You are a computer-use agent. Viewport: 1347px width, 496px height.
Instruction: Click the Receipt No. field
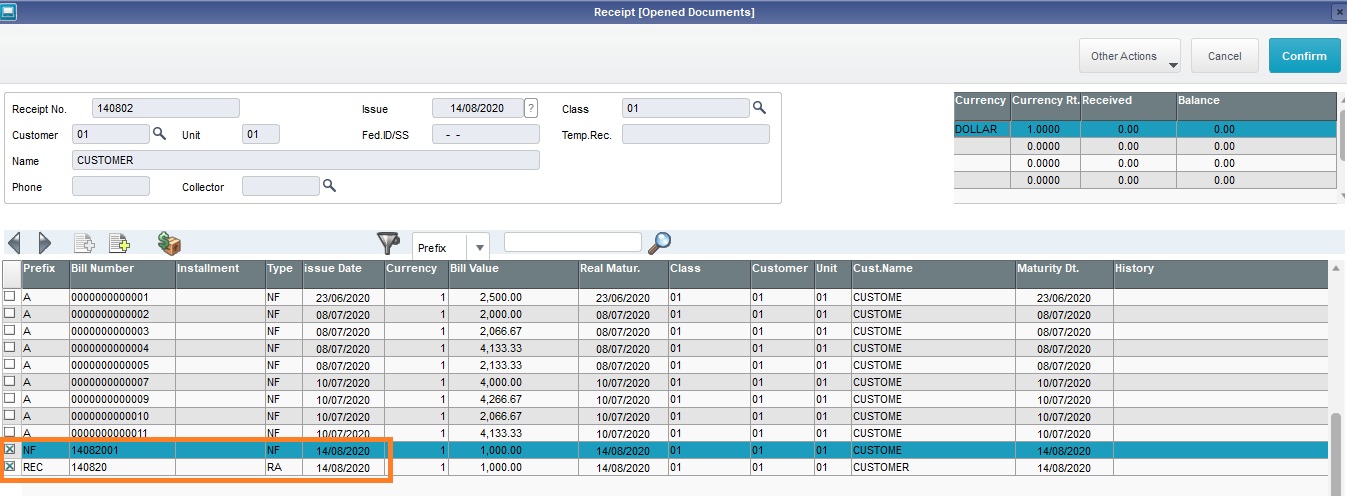(166, 108)
